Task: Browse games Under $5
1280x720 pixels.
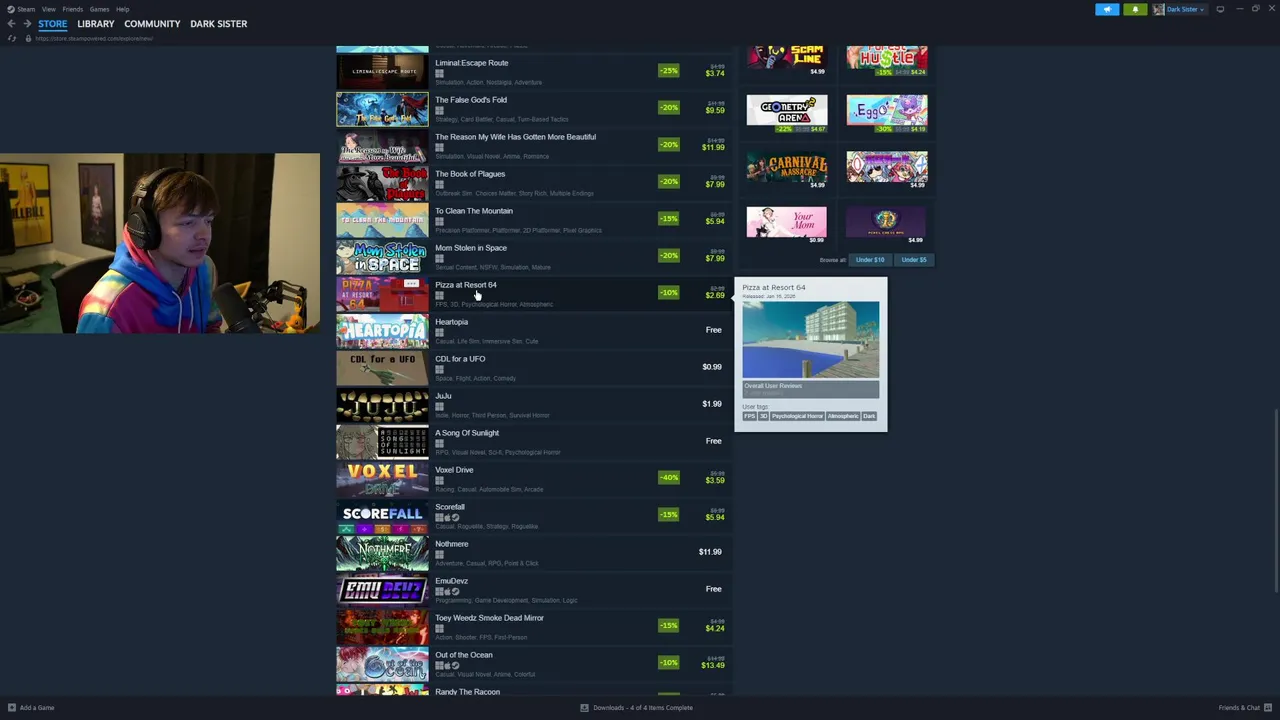Action: coord(914,260)
